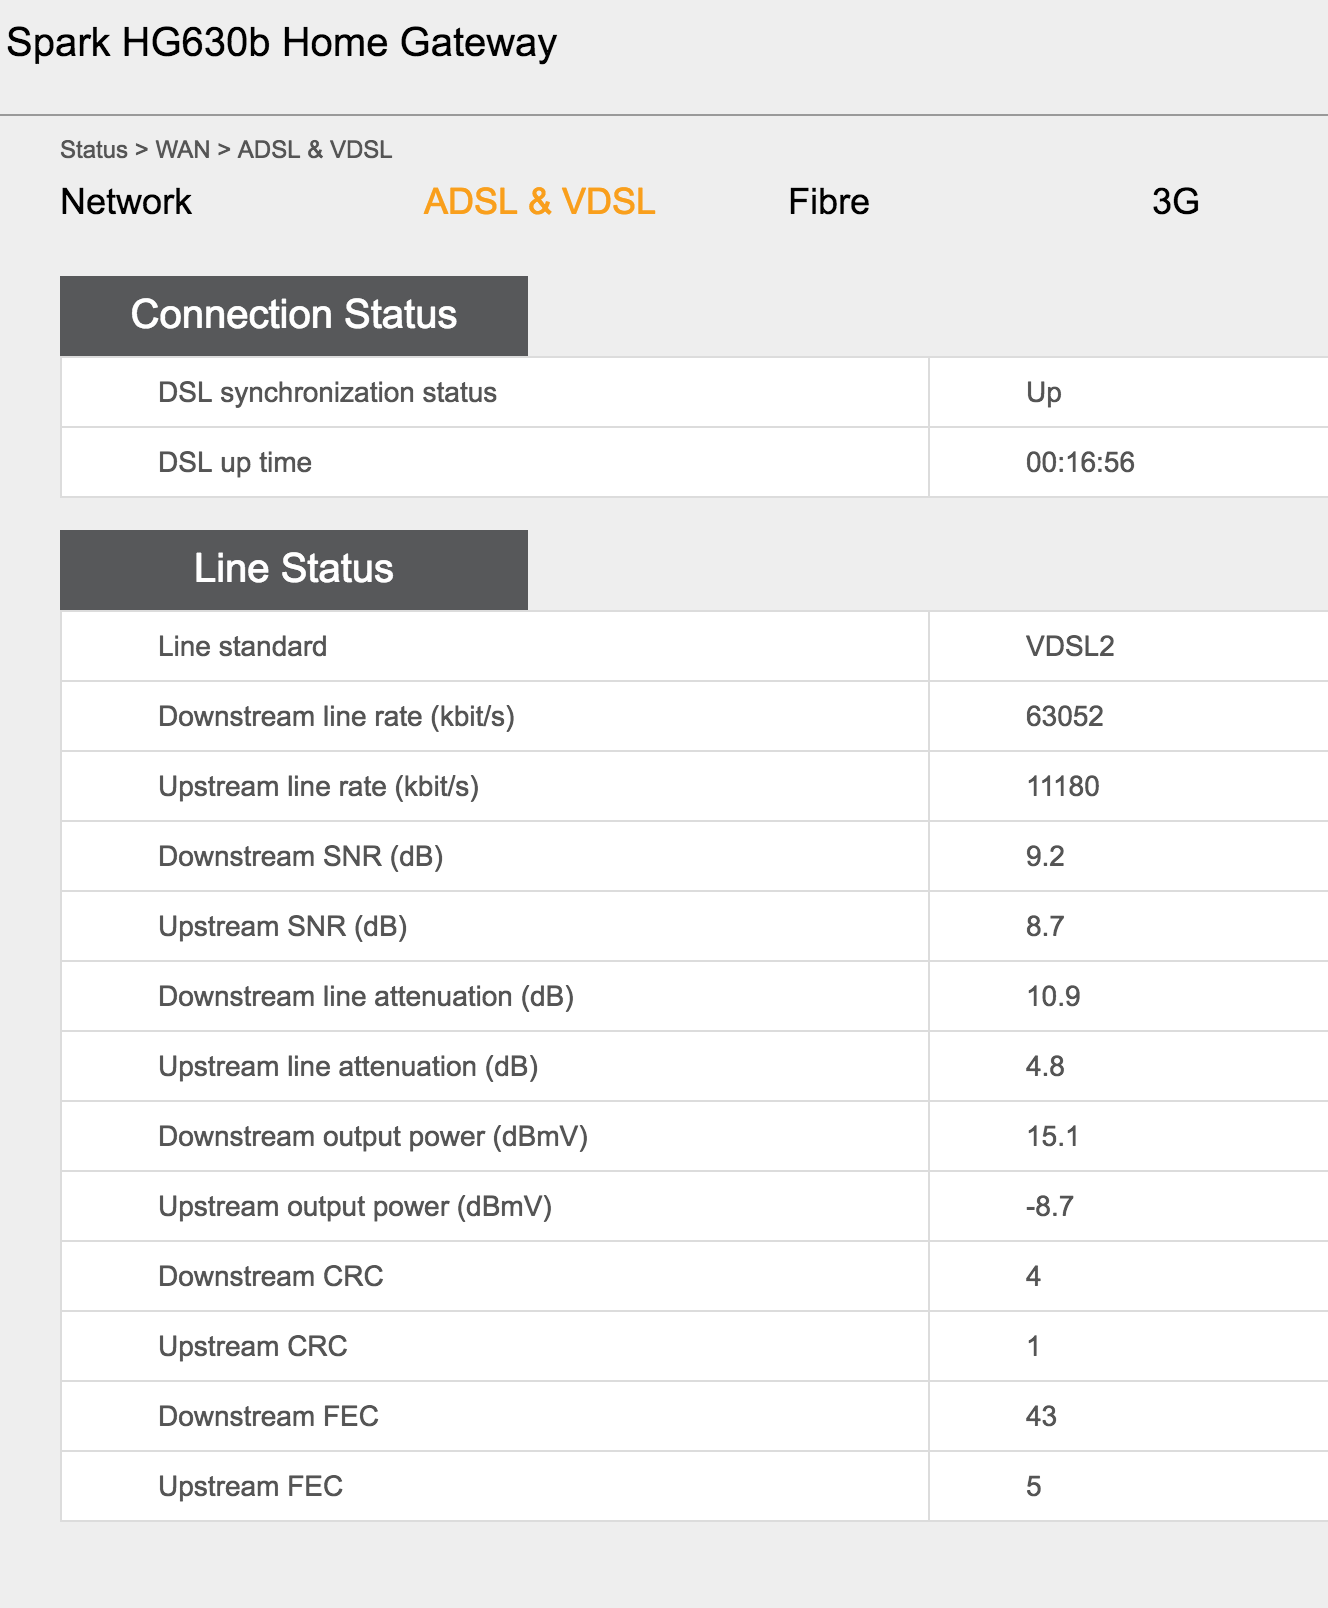Open the 3G tab
This screenshot has width=1328, height=1608.
(x=1175, y=202)
